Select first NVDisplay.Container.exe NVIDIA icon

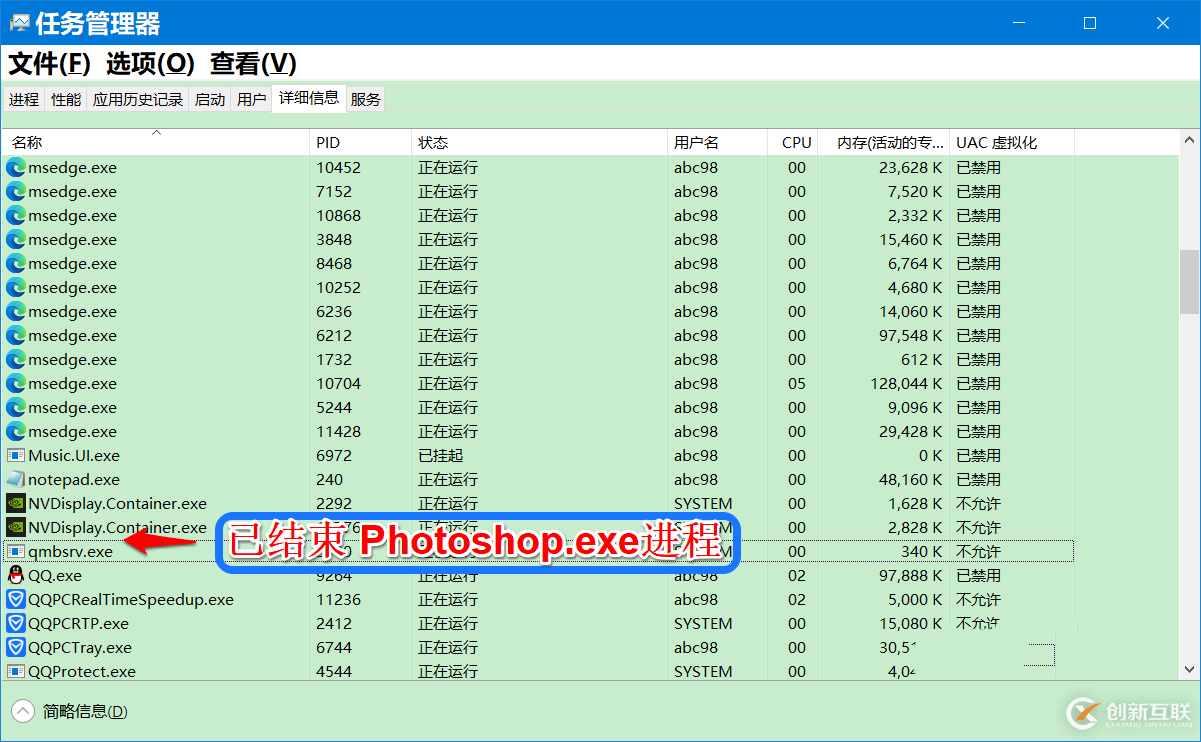[x=16, y=503]
